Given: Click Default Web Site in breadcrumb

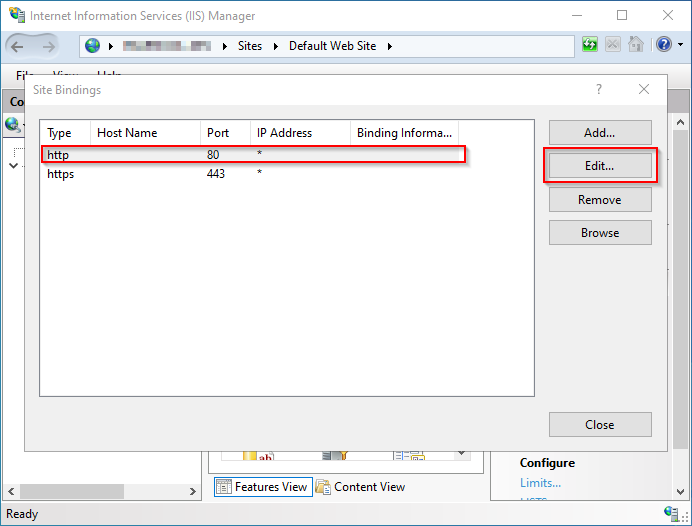Looking at the screenshot, I should coord(332,46).
